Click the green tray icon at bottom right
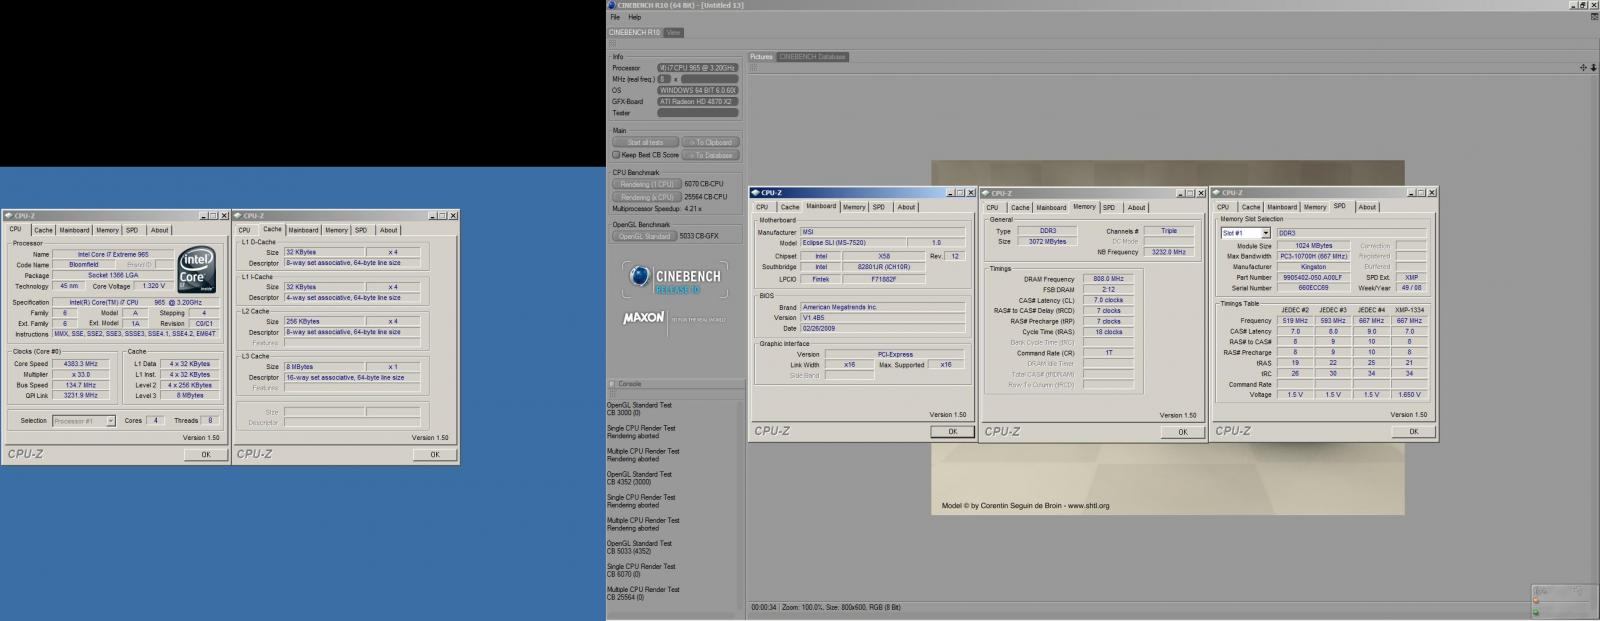 point(1536,612)
